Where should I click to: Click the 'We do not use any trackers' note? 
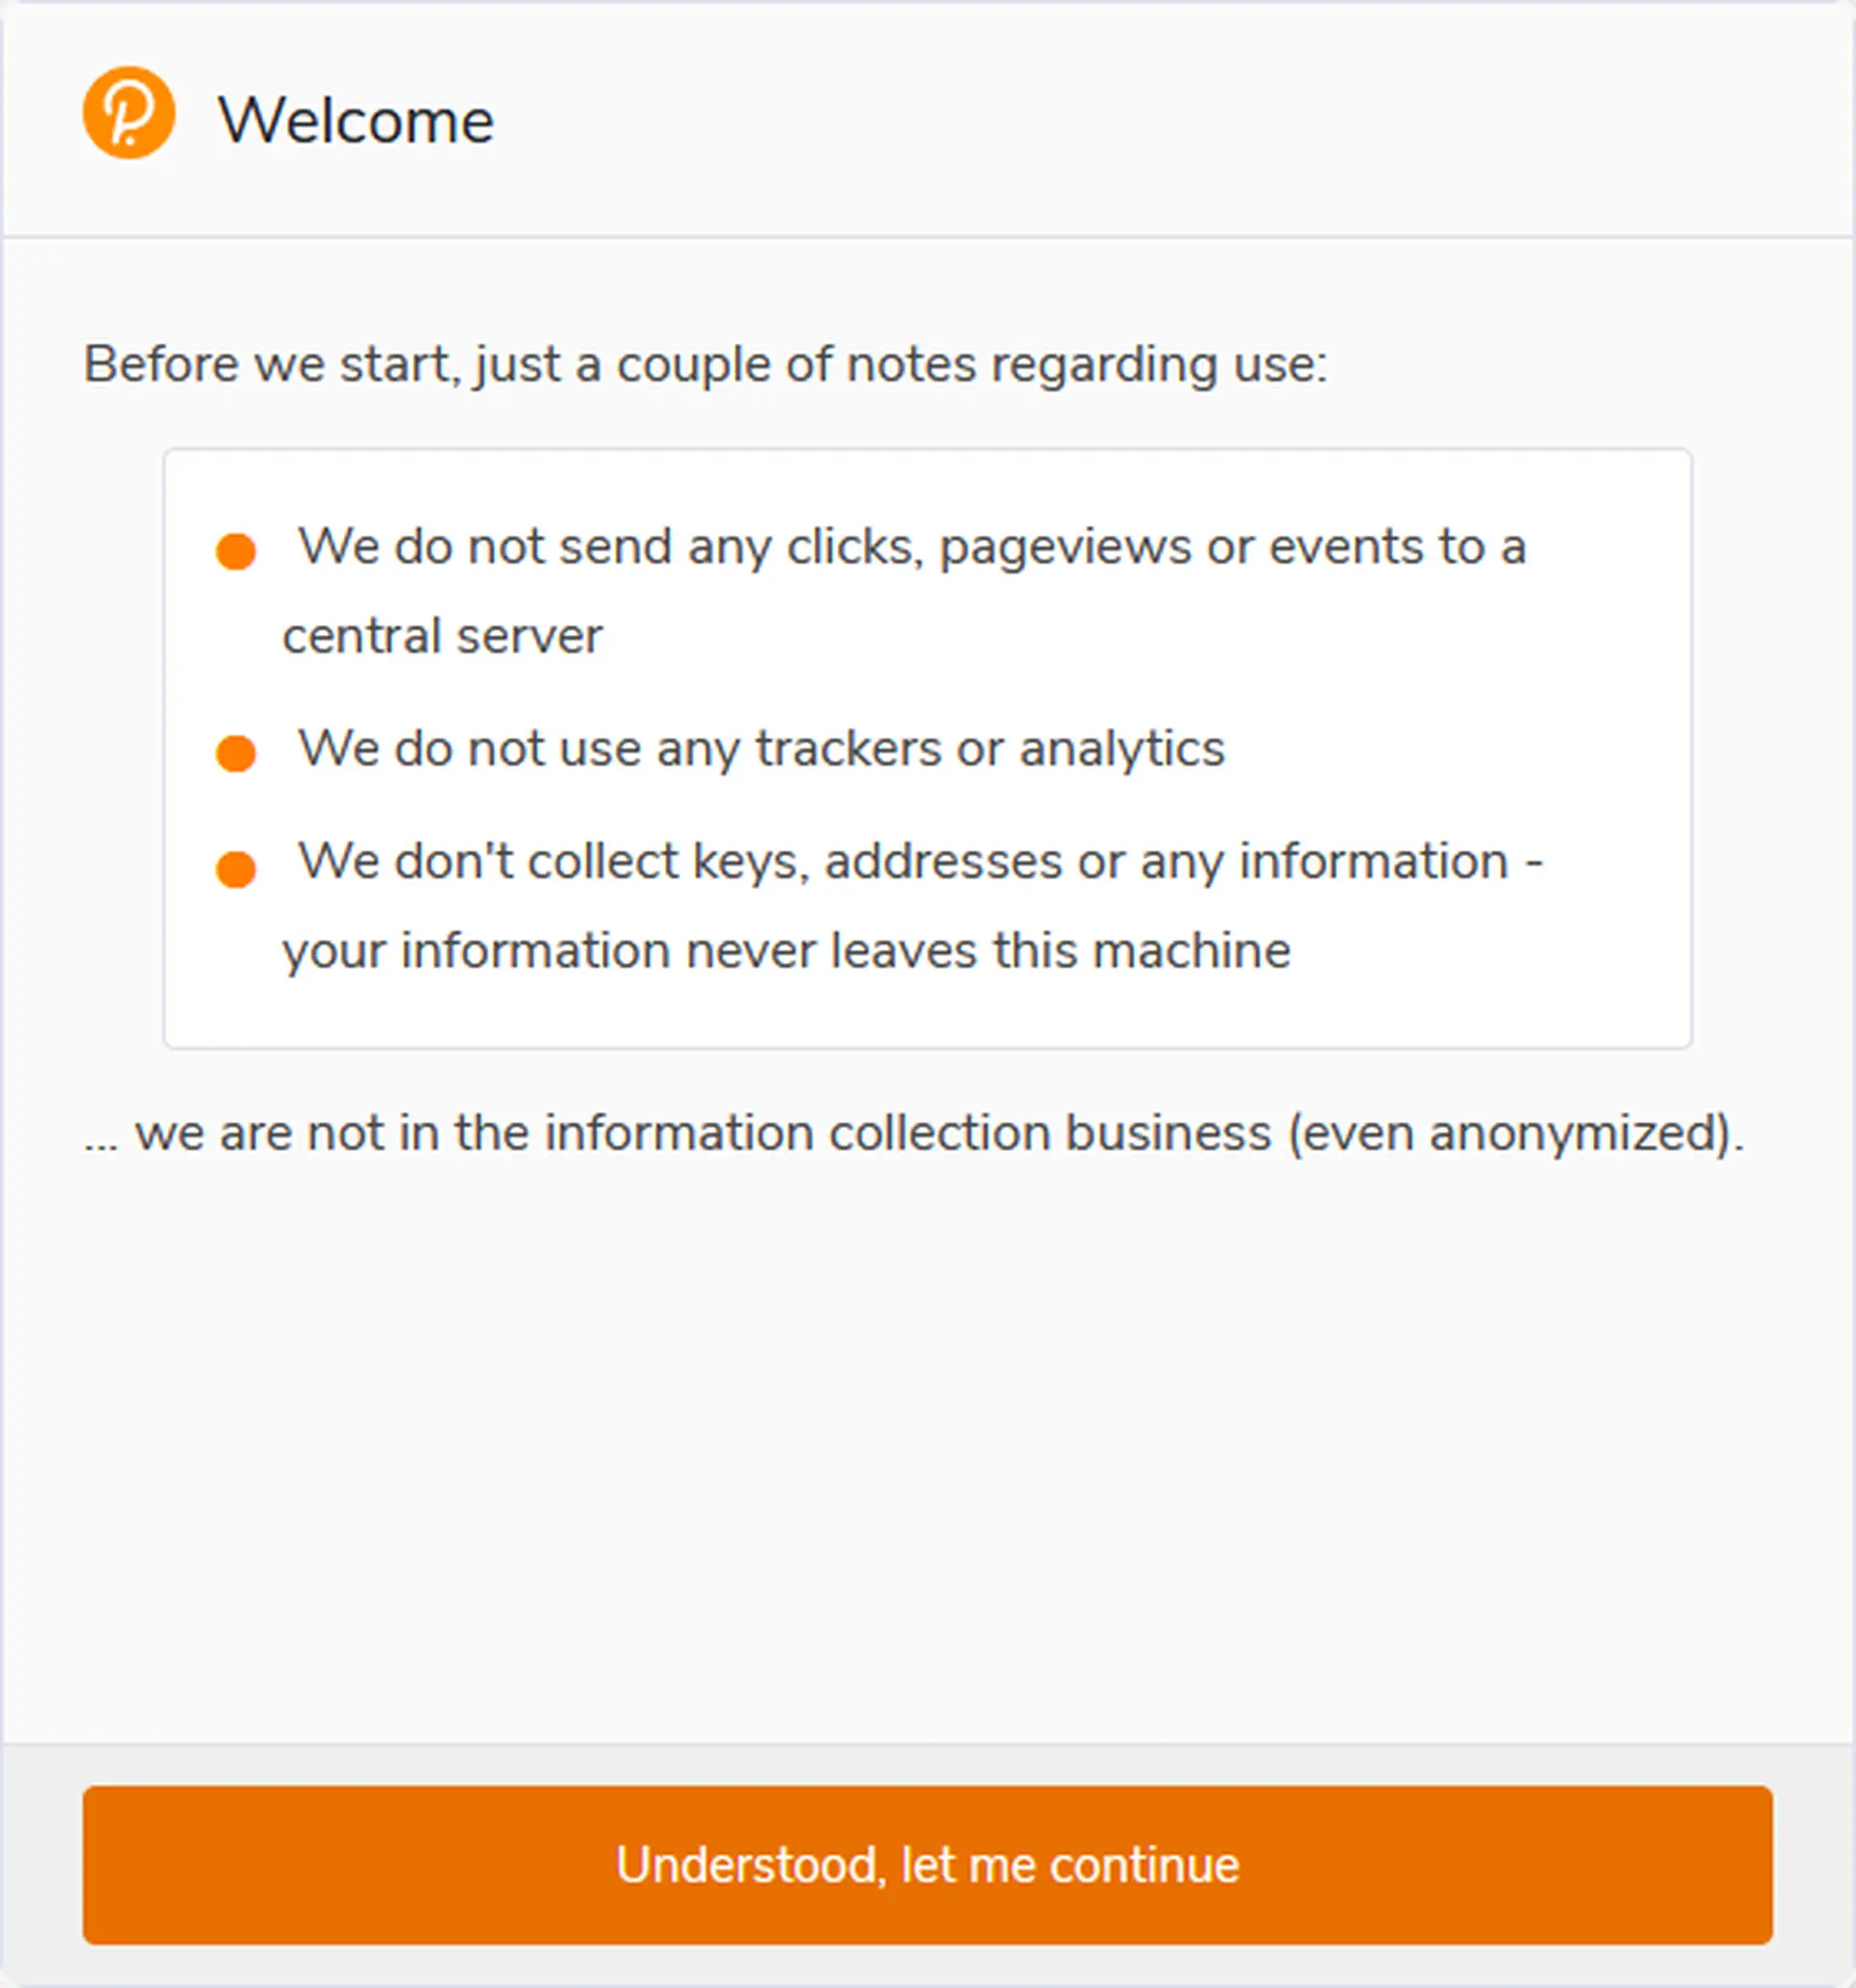coord(761,748)
